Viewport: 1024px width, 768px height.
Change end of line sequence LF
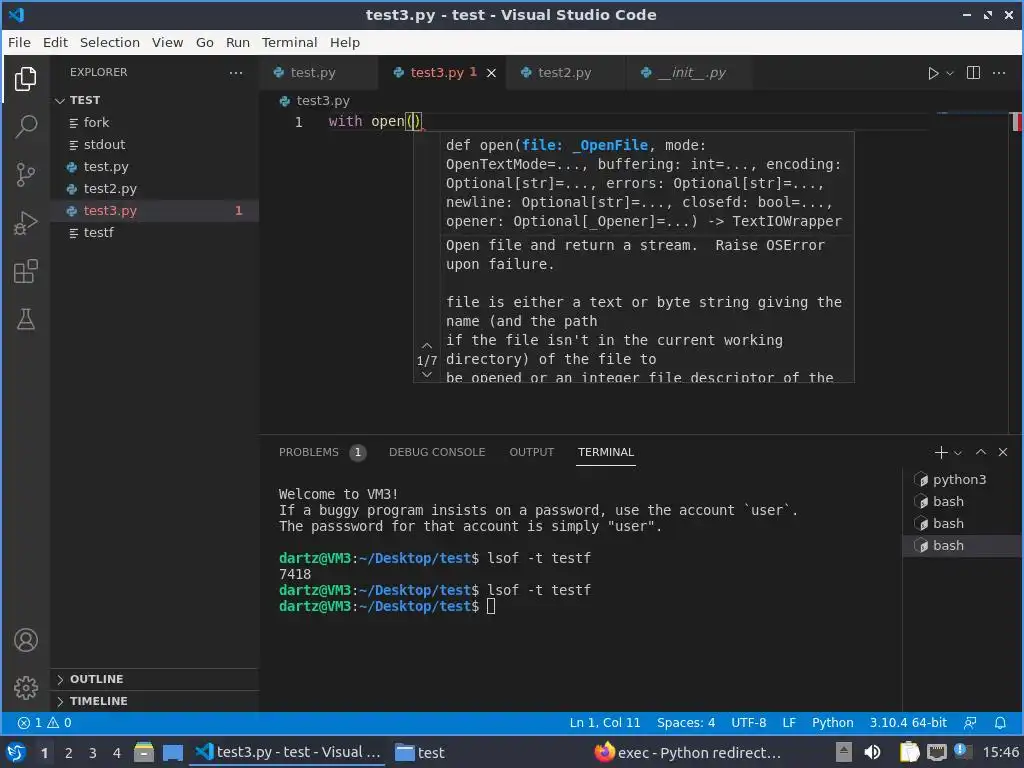[789, 723]
